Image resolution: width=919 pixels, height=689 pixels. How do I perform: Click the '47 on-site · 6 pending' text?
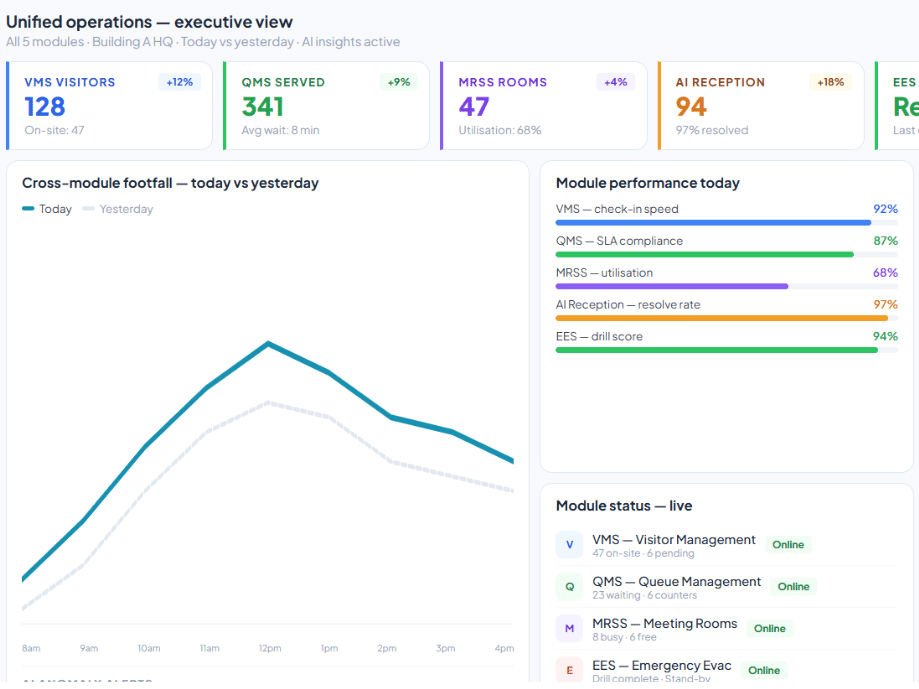[x=643, y=553]
